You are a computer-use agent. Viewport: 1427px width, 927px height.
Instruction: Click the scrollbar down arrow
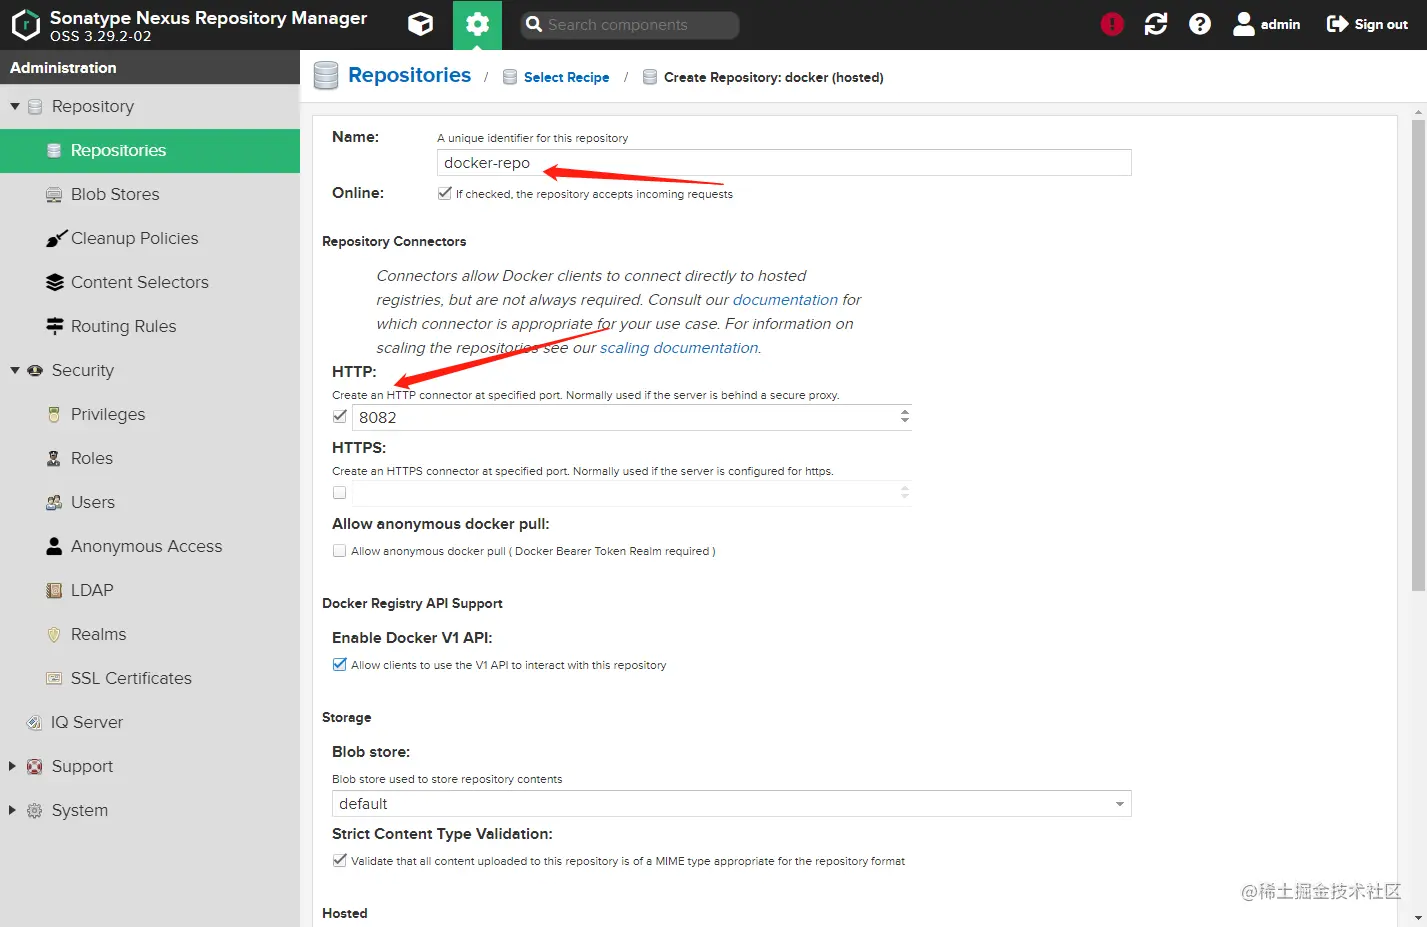pos(1418,917)
